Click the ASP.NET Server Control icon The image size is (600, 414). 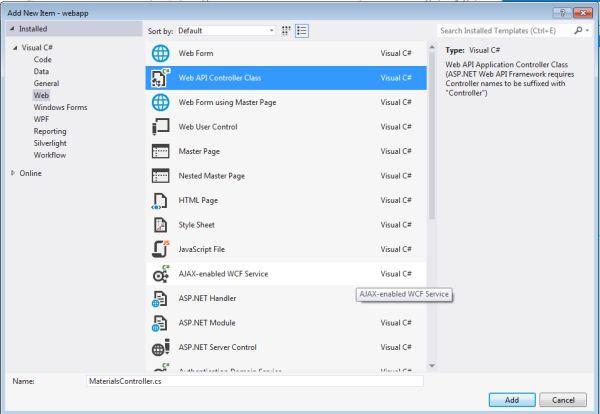point(160,347)
